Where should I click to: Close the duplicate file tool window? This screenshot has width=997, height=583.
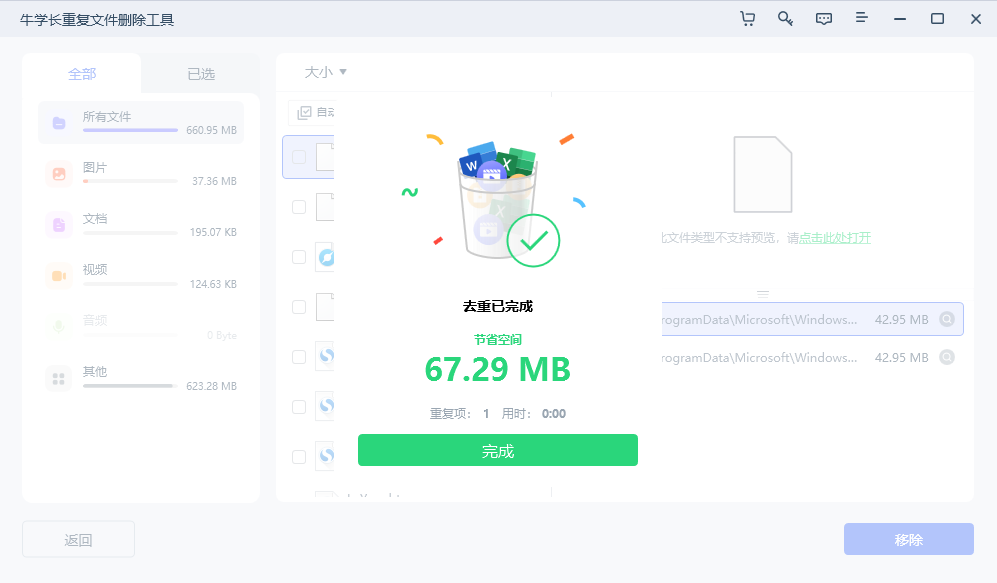point(976,19)
